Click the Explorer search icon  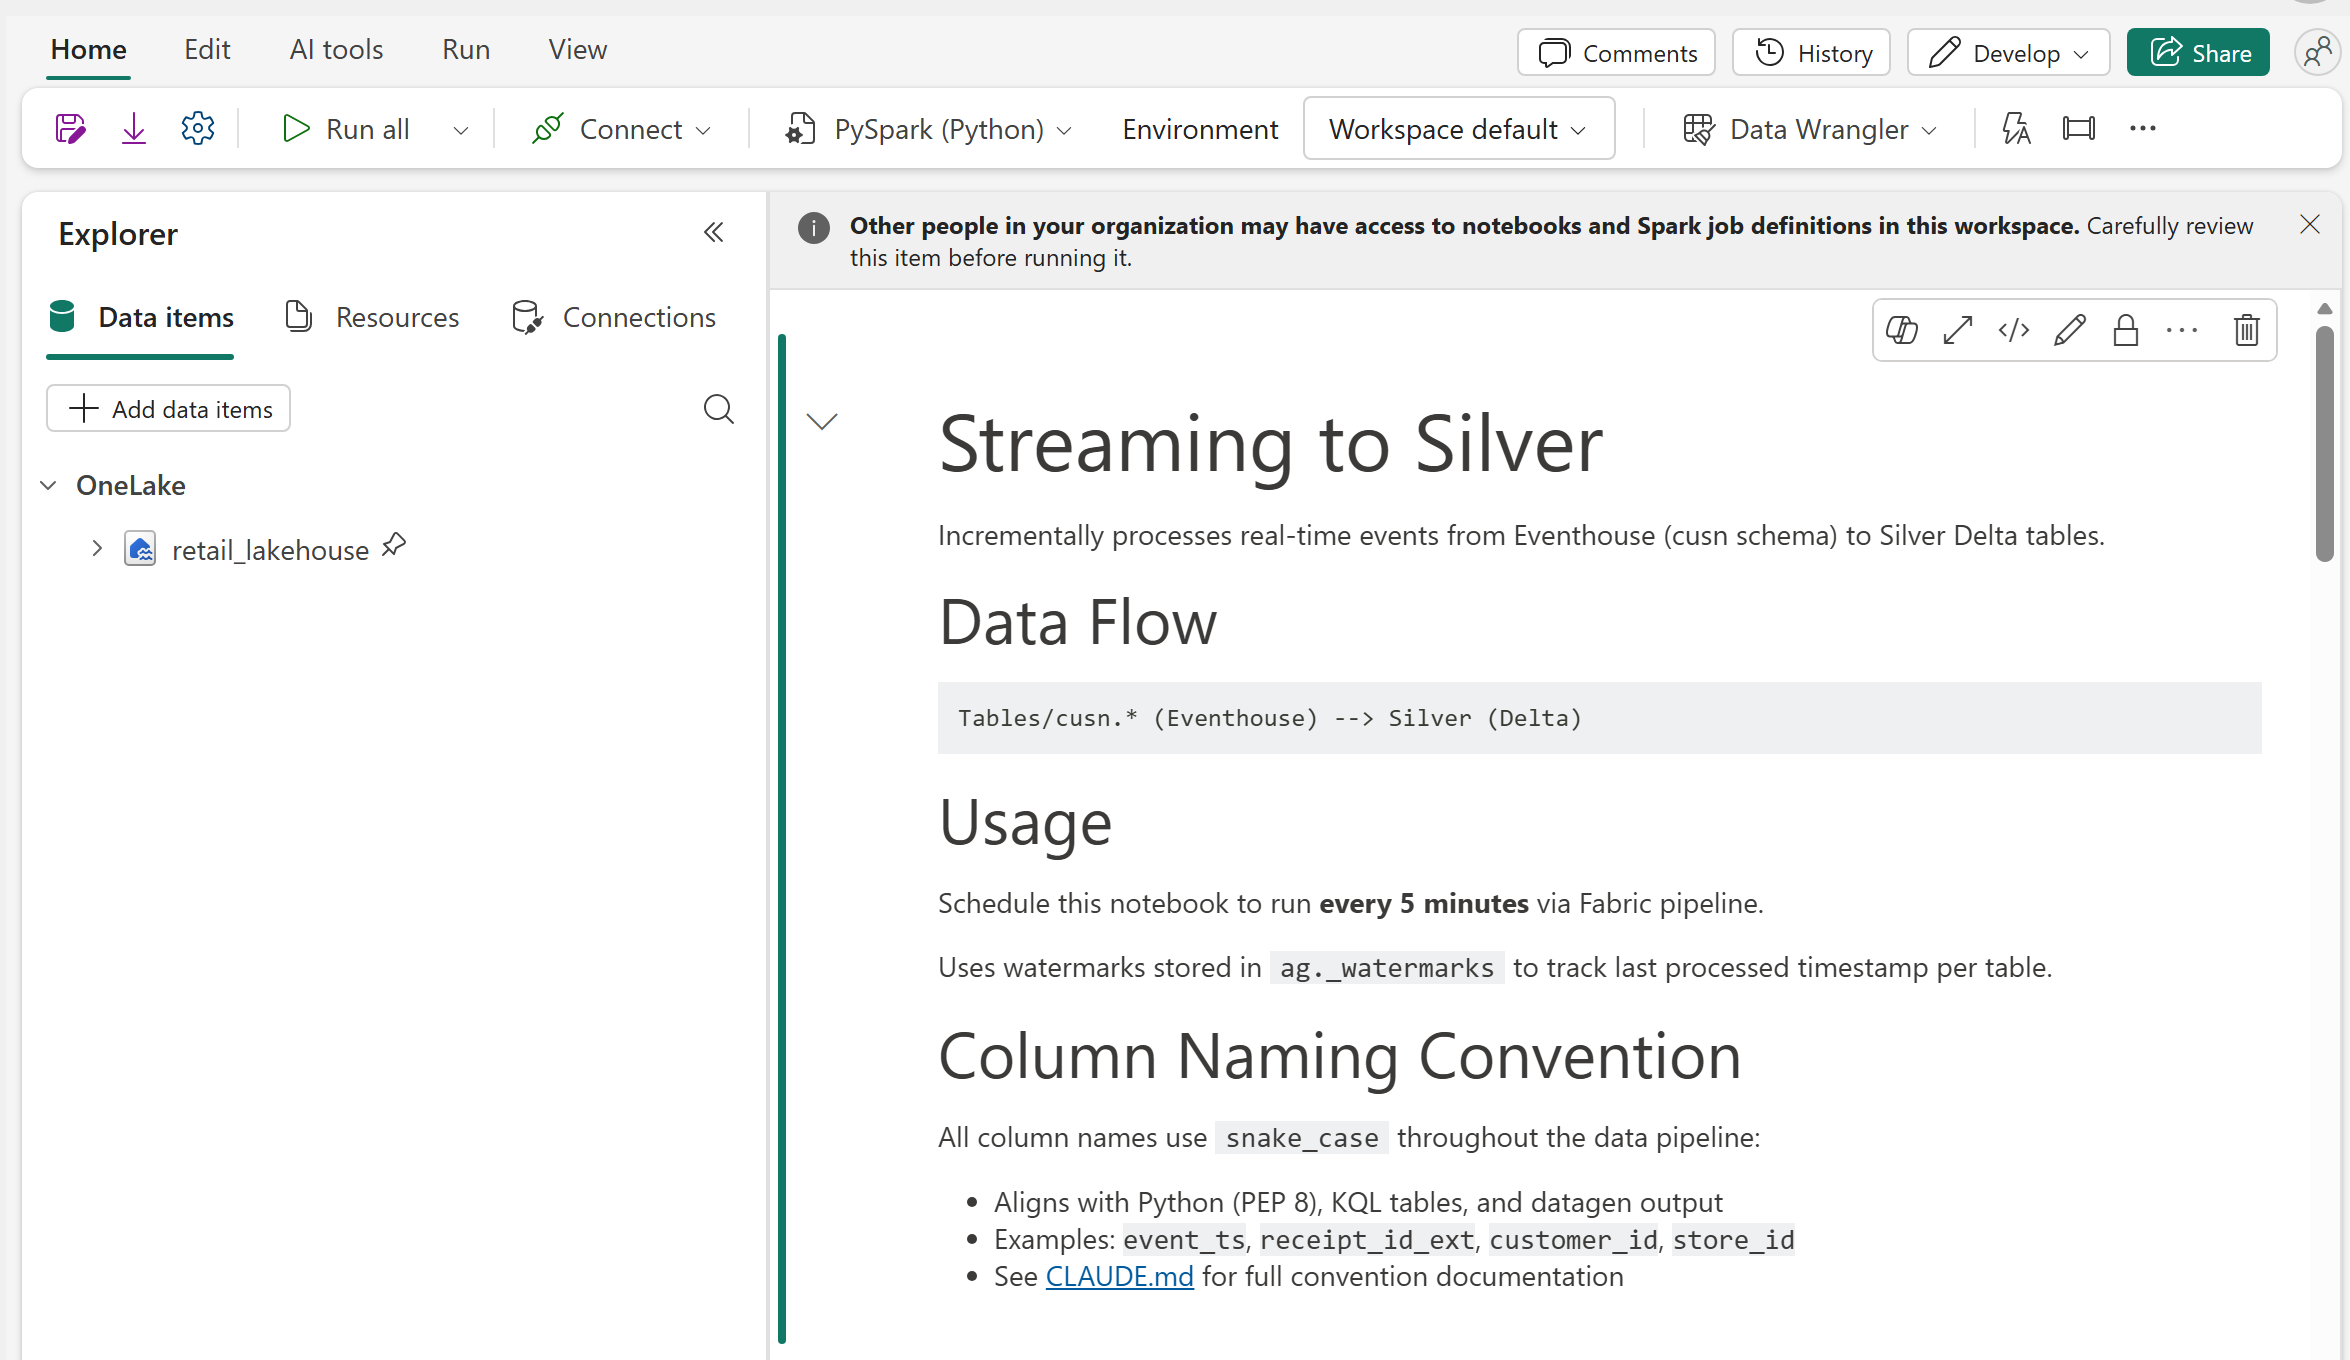pyautogui.click(x=718, y=409)
